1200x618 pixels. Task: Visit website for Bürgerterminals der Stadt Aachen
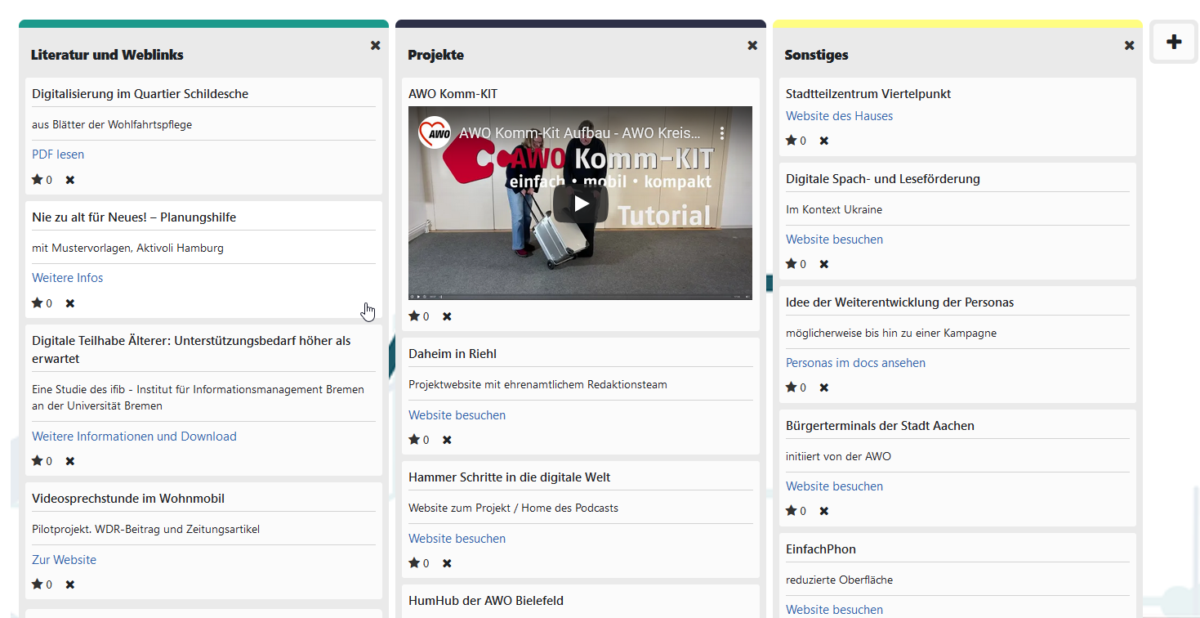834,486
